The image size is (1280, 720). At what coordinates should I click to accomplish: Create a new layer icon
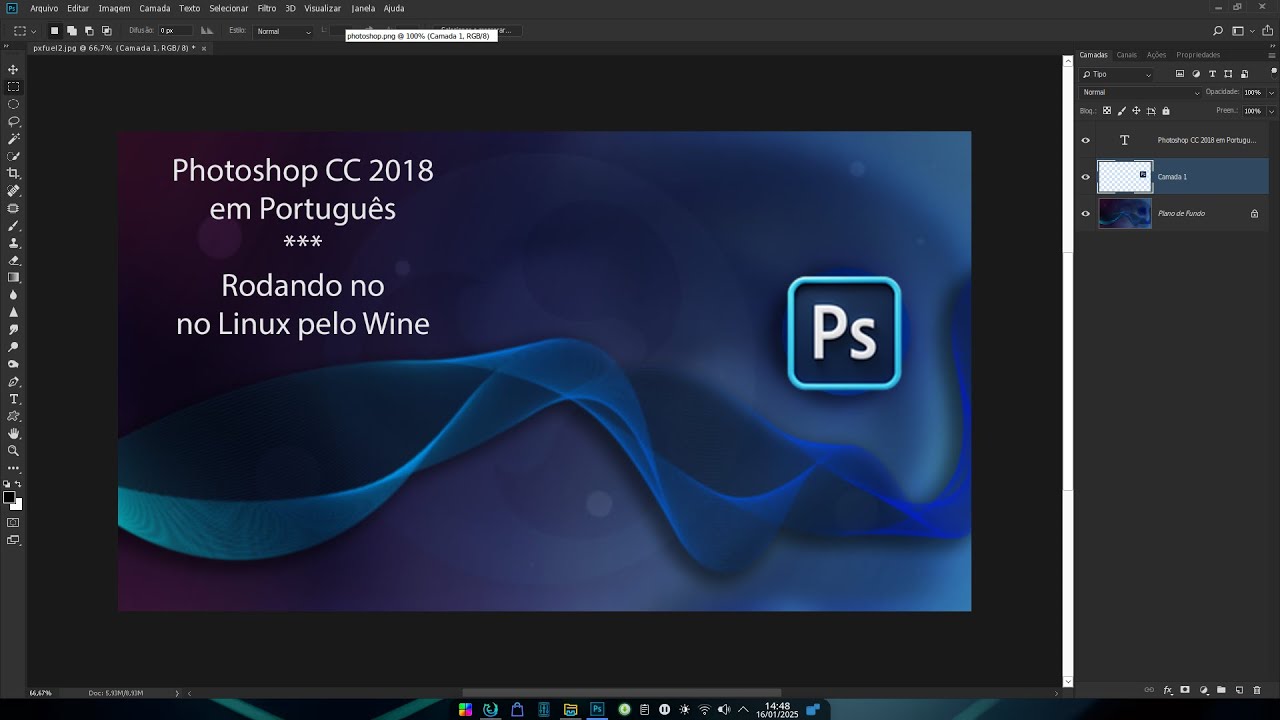pos(1239,690)
